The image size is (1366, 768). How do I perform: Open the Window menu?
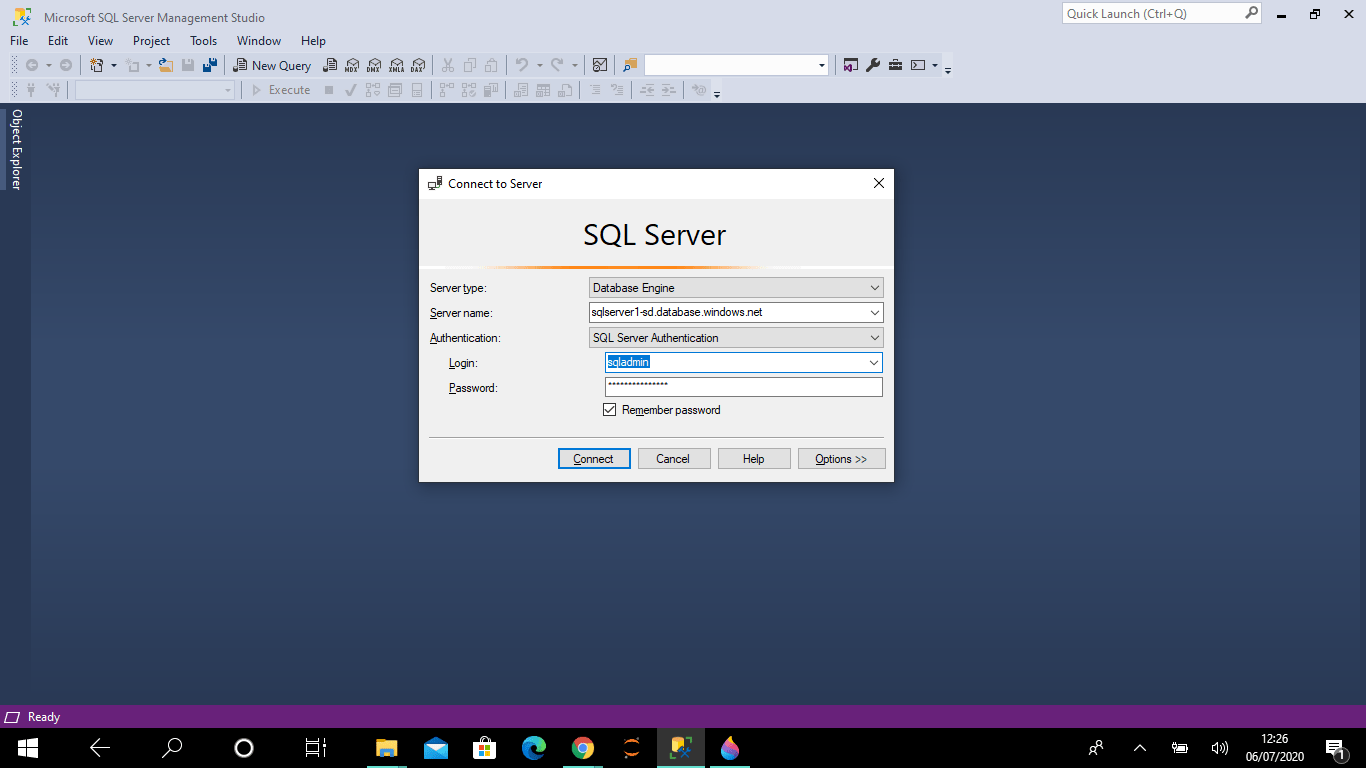coord(259,41)
